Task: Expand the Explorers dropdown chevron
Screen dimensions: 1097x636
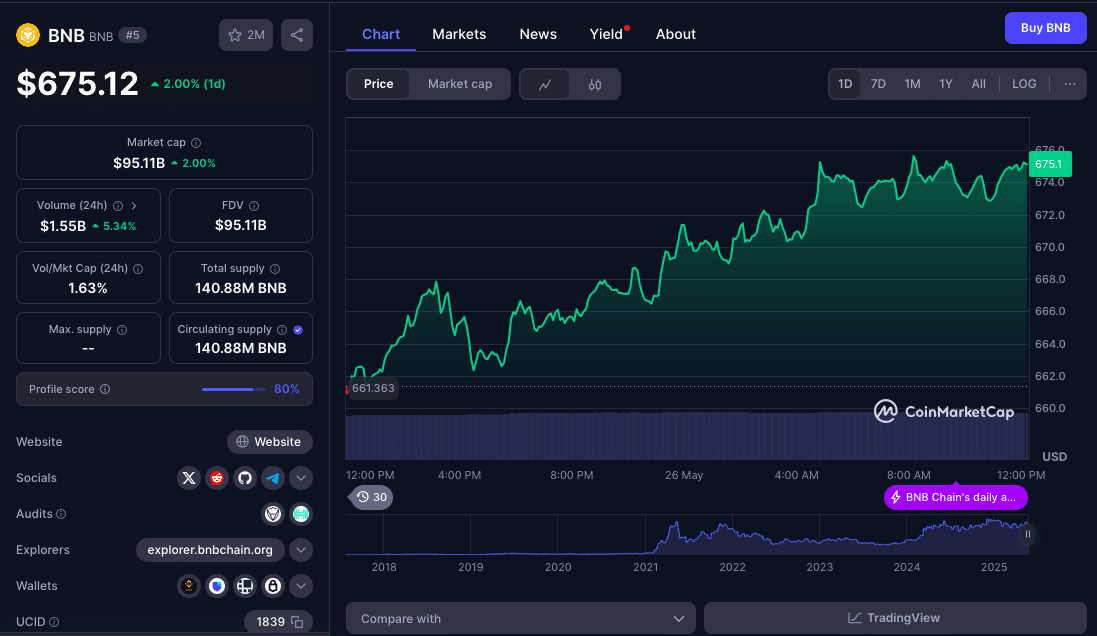Action: [x=301, y=550]
